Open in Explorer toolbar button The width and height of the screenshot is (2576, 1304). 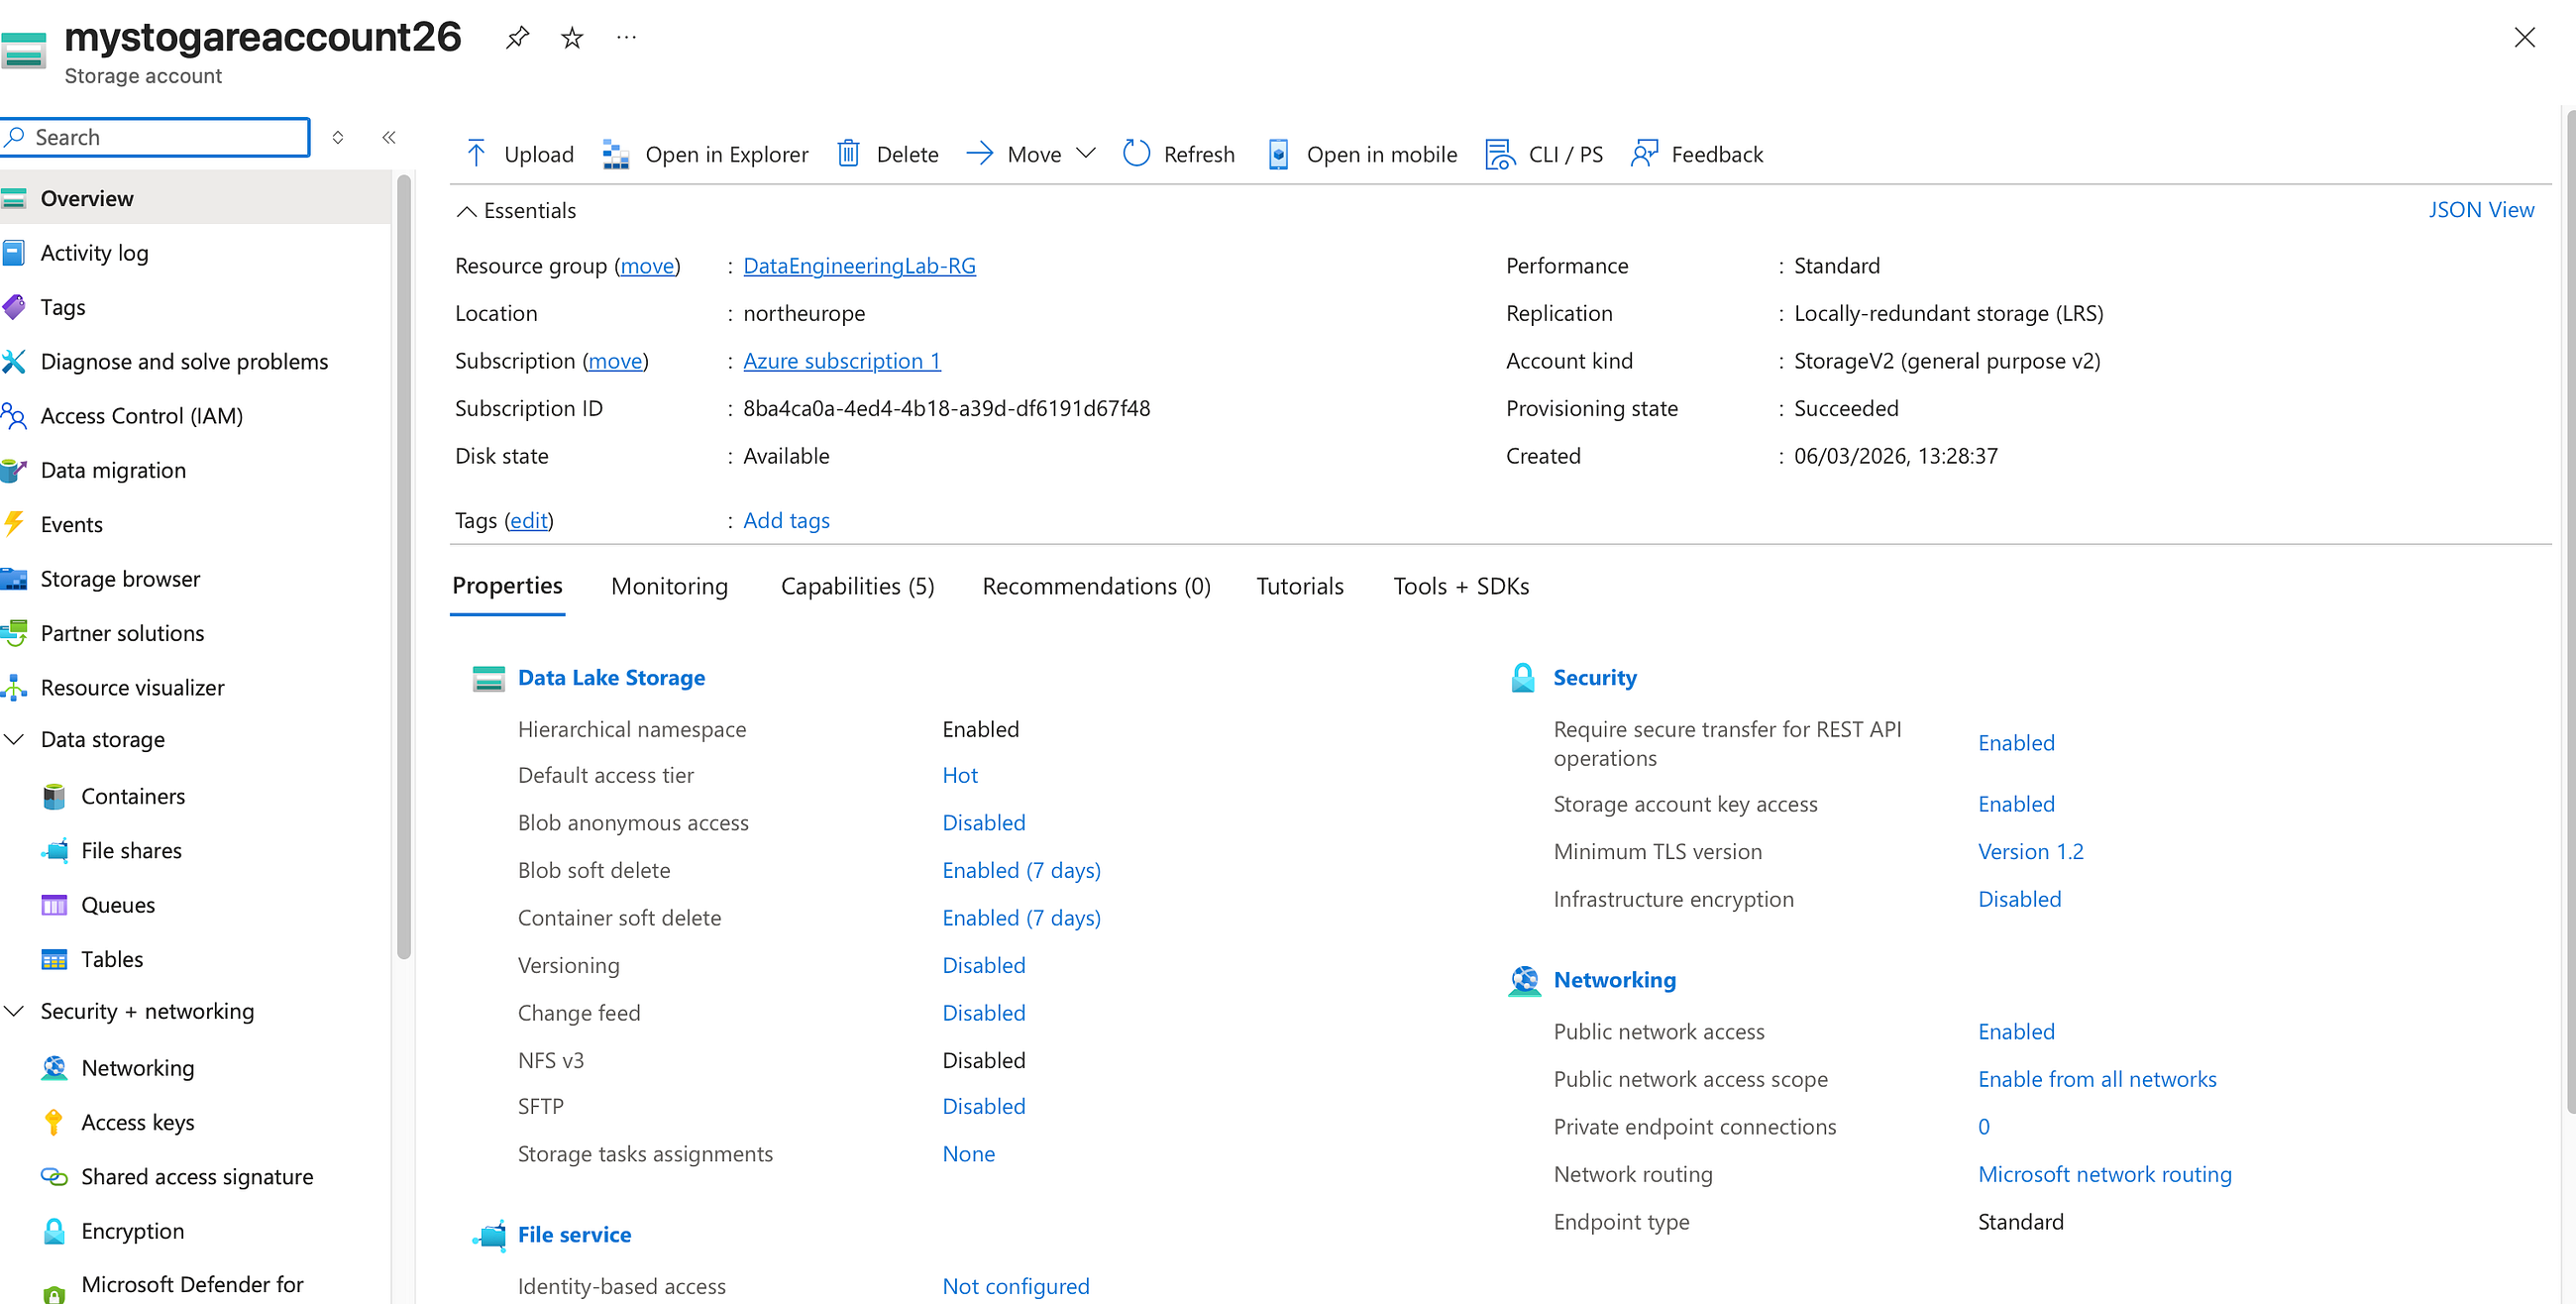coord(705,154)
